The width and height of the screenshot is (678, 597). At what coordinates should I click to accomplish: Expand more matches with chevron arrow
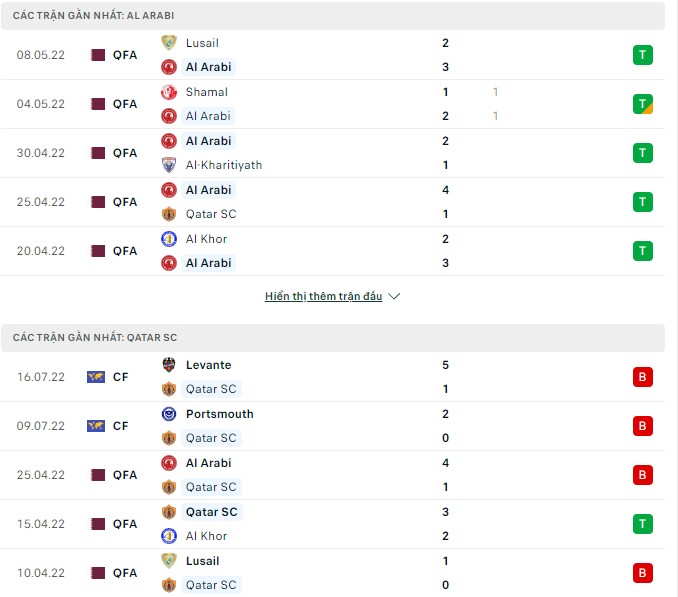click(394, 297)
